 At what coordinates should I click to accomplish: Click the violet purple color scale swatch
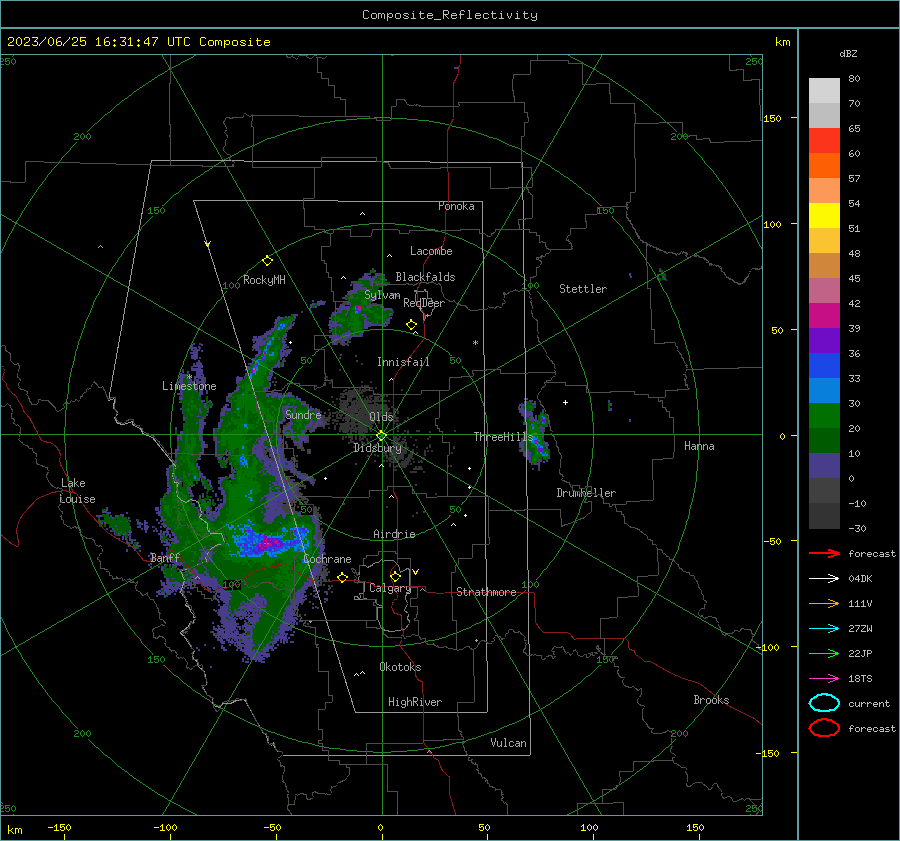(x=824, y=340)
